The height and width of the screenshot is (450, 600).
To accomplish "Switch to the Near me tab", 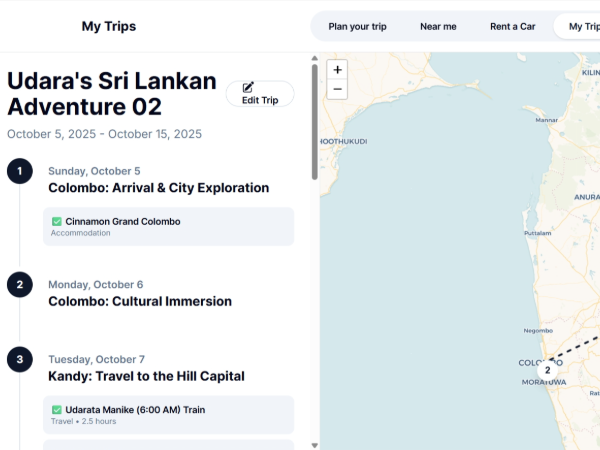I will pyautogui.click(x=438, y=26).
